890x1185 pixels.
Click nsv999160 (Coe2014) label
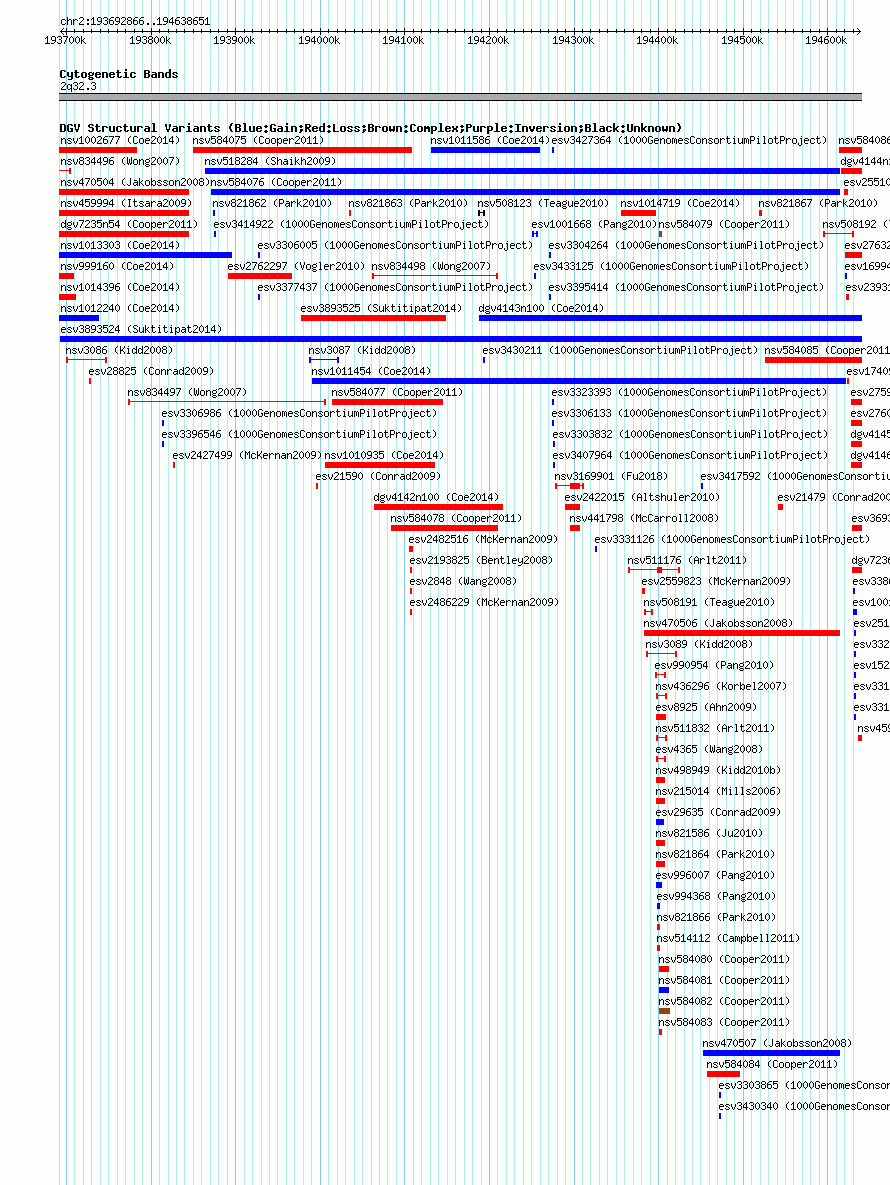click(x=117, y=266)
